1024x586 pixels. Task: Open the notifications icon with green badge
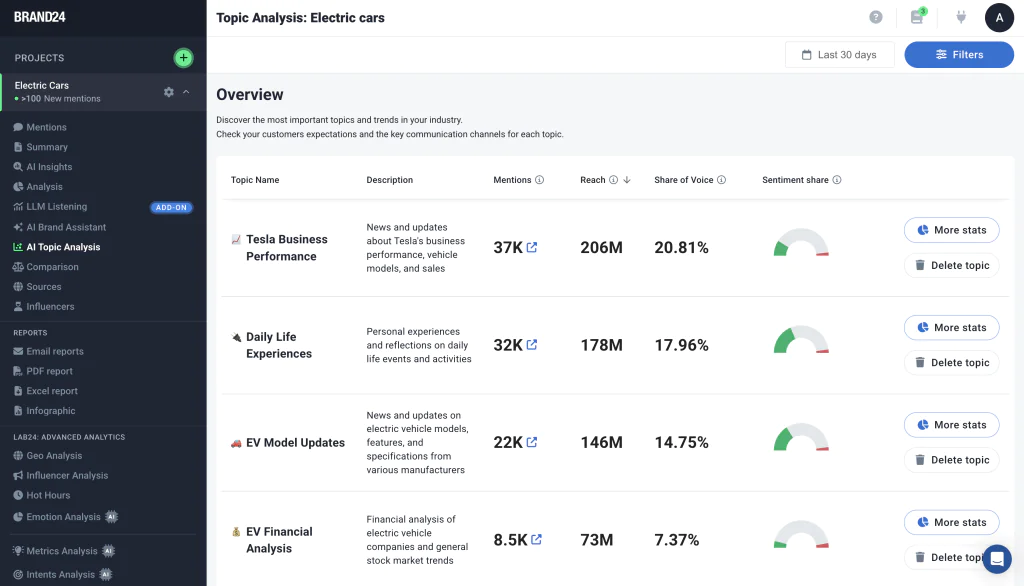click(x=917, y=17)
